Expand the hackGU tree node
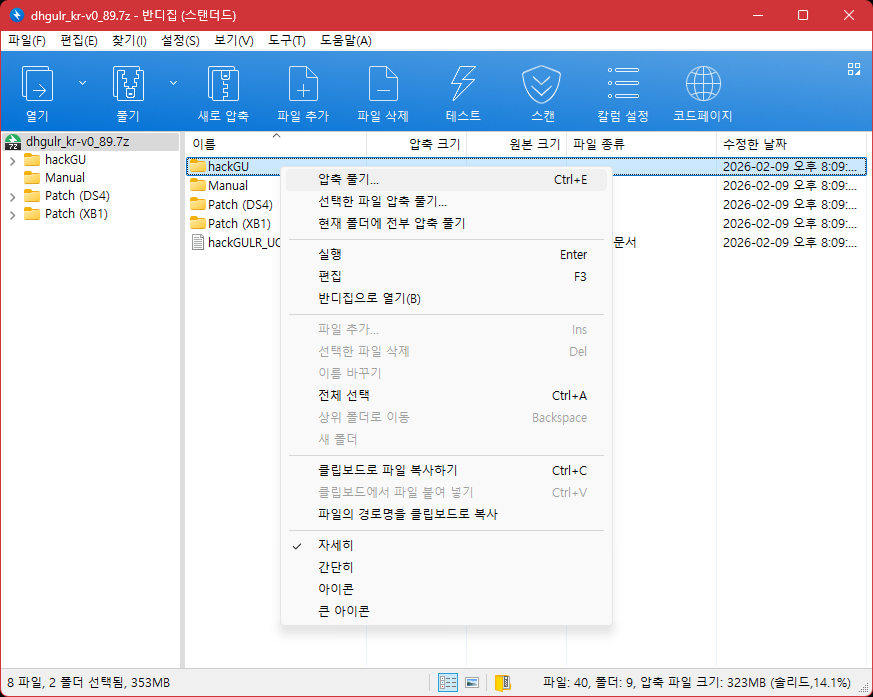 [12, 161]
